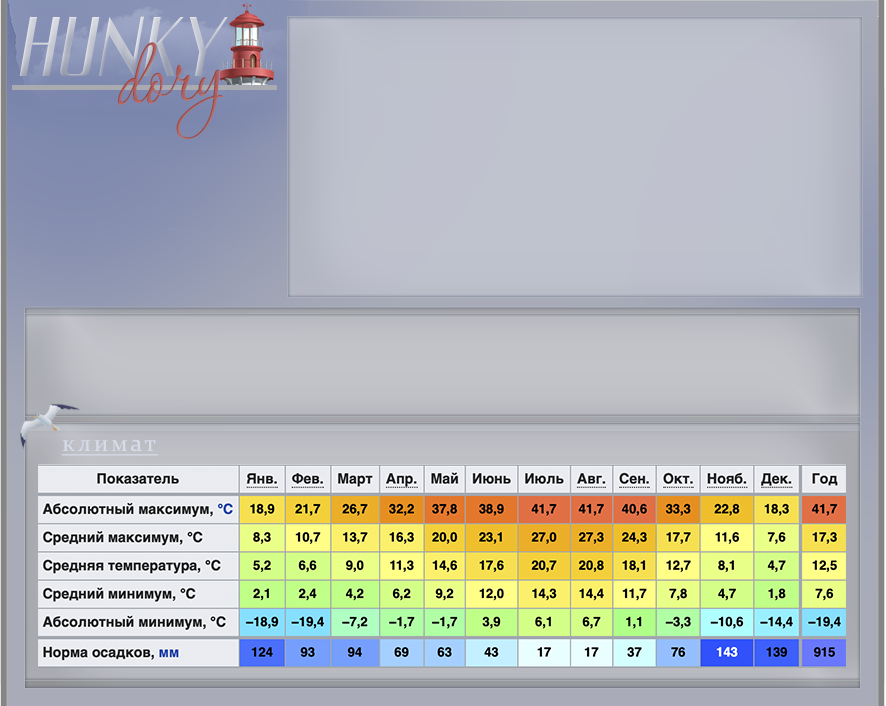Click November absolute maximum value 22,8
Image resolution: width=886 pixels, height=706 pixels.
(x=727, y=509)
